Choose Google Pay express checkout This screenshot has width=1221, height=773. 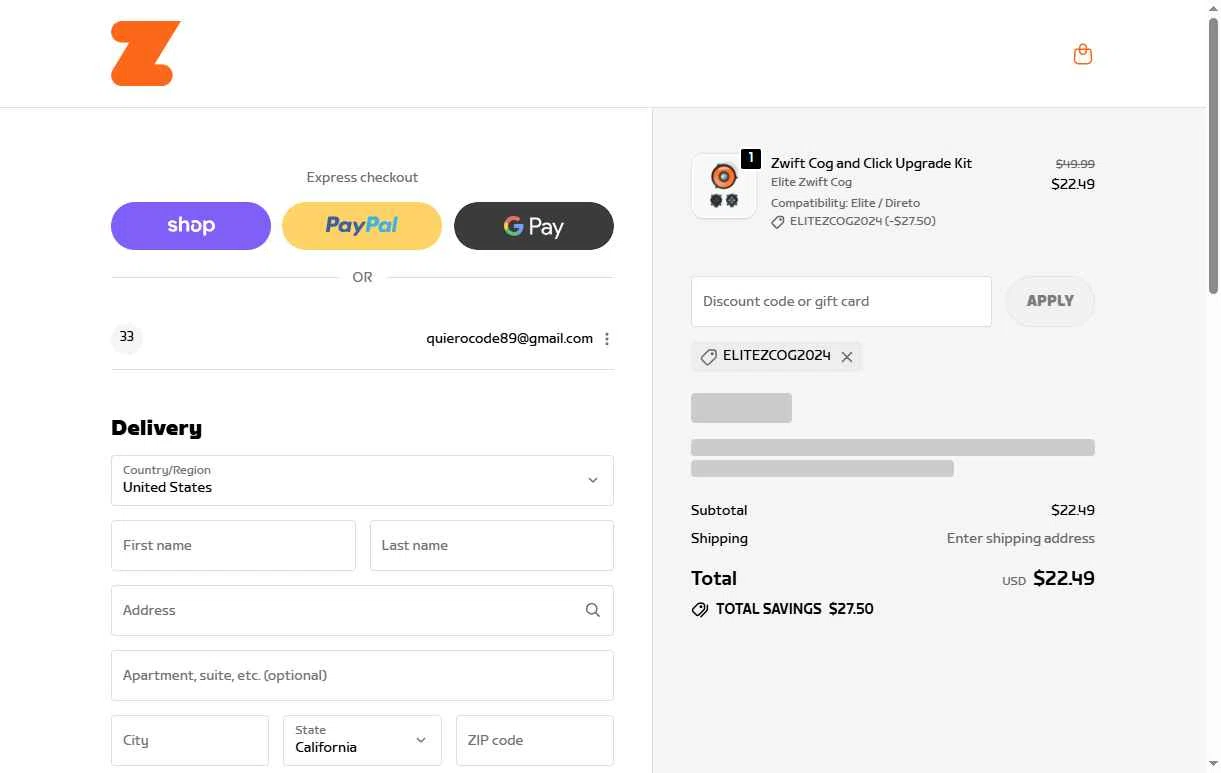[534, 226]
